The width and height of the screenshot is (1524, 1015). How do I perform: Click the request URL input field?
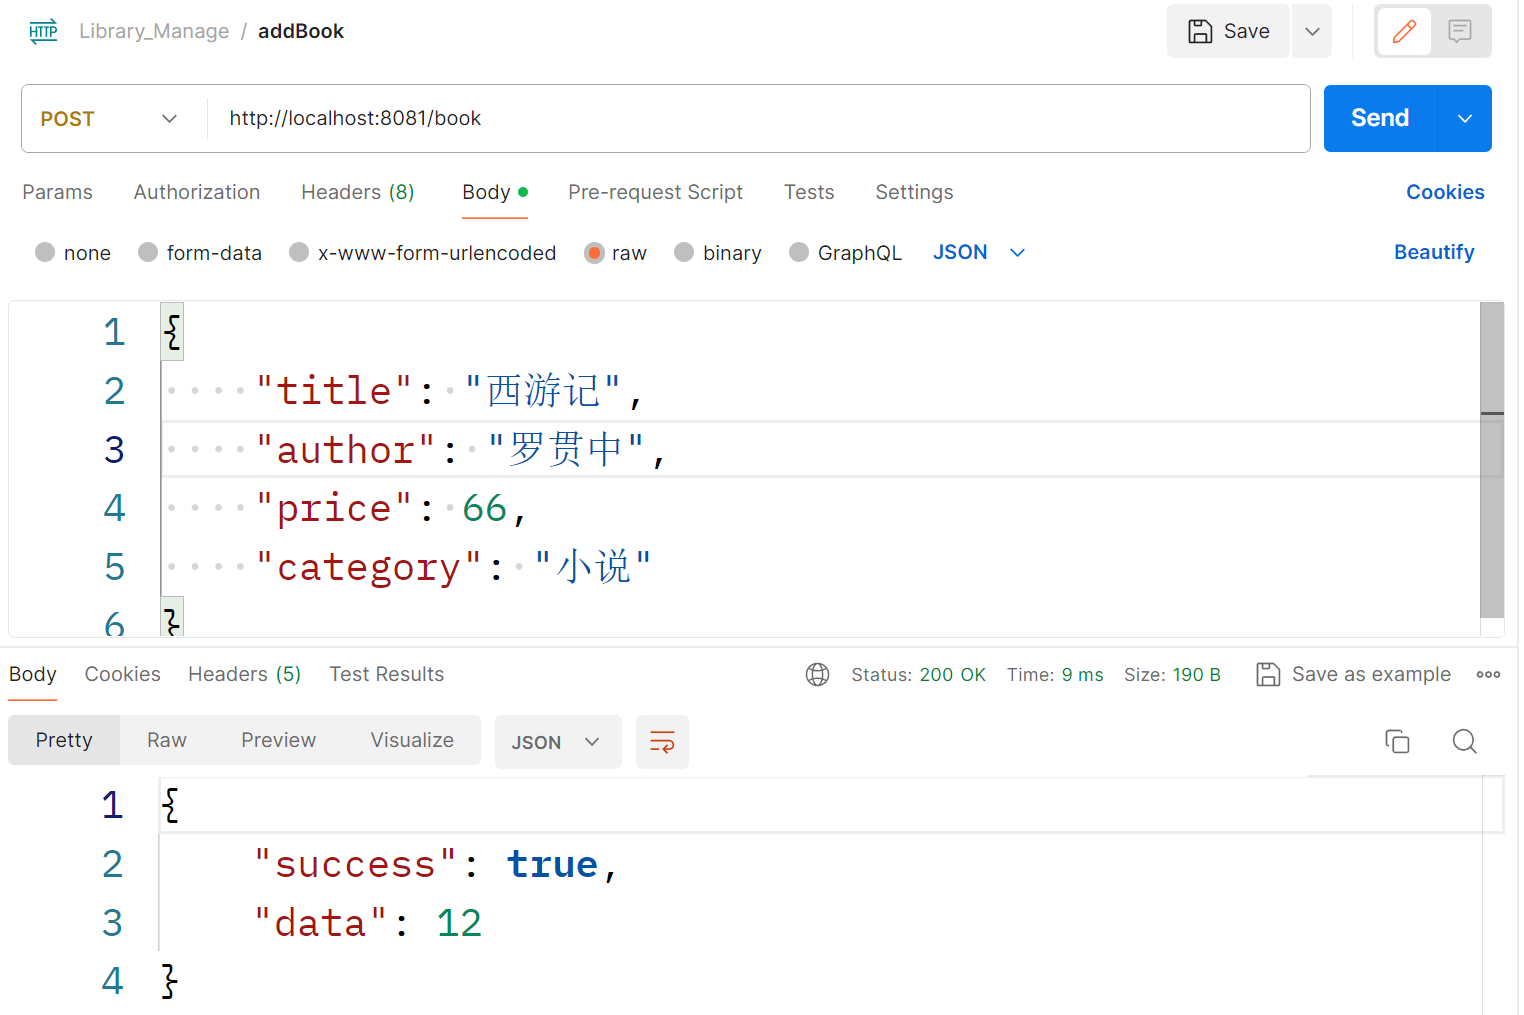[x=758, y=119]
